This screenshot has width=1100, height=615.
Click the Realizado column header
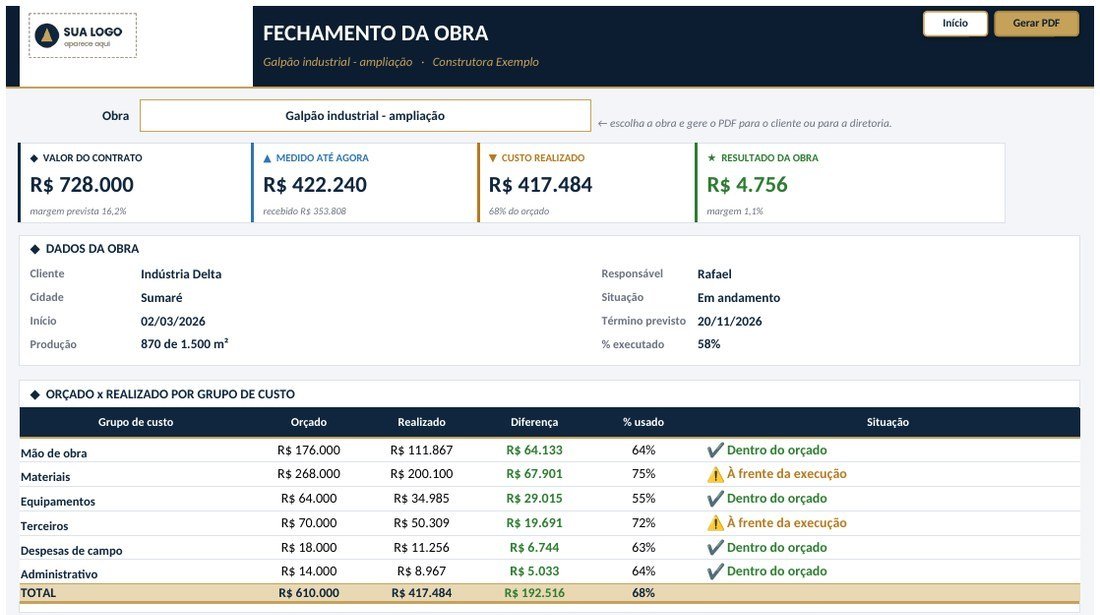[422, 422]
